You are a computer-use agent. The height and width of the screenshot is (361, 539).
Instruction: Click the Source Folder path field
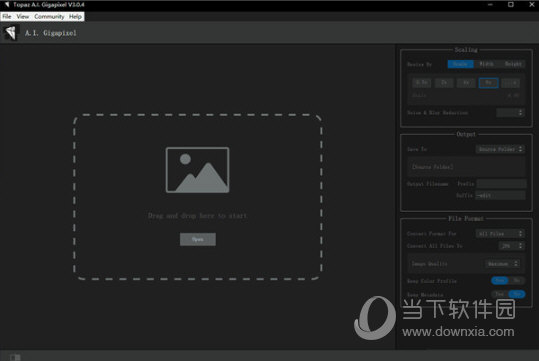[x=466, y=167]
